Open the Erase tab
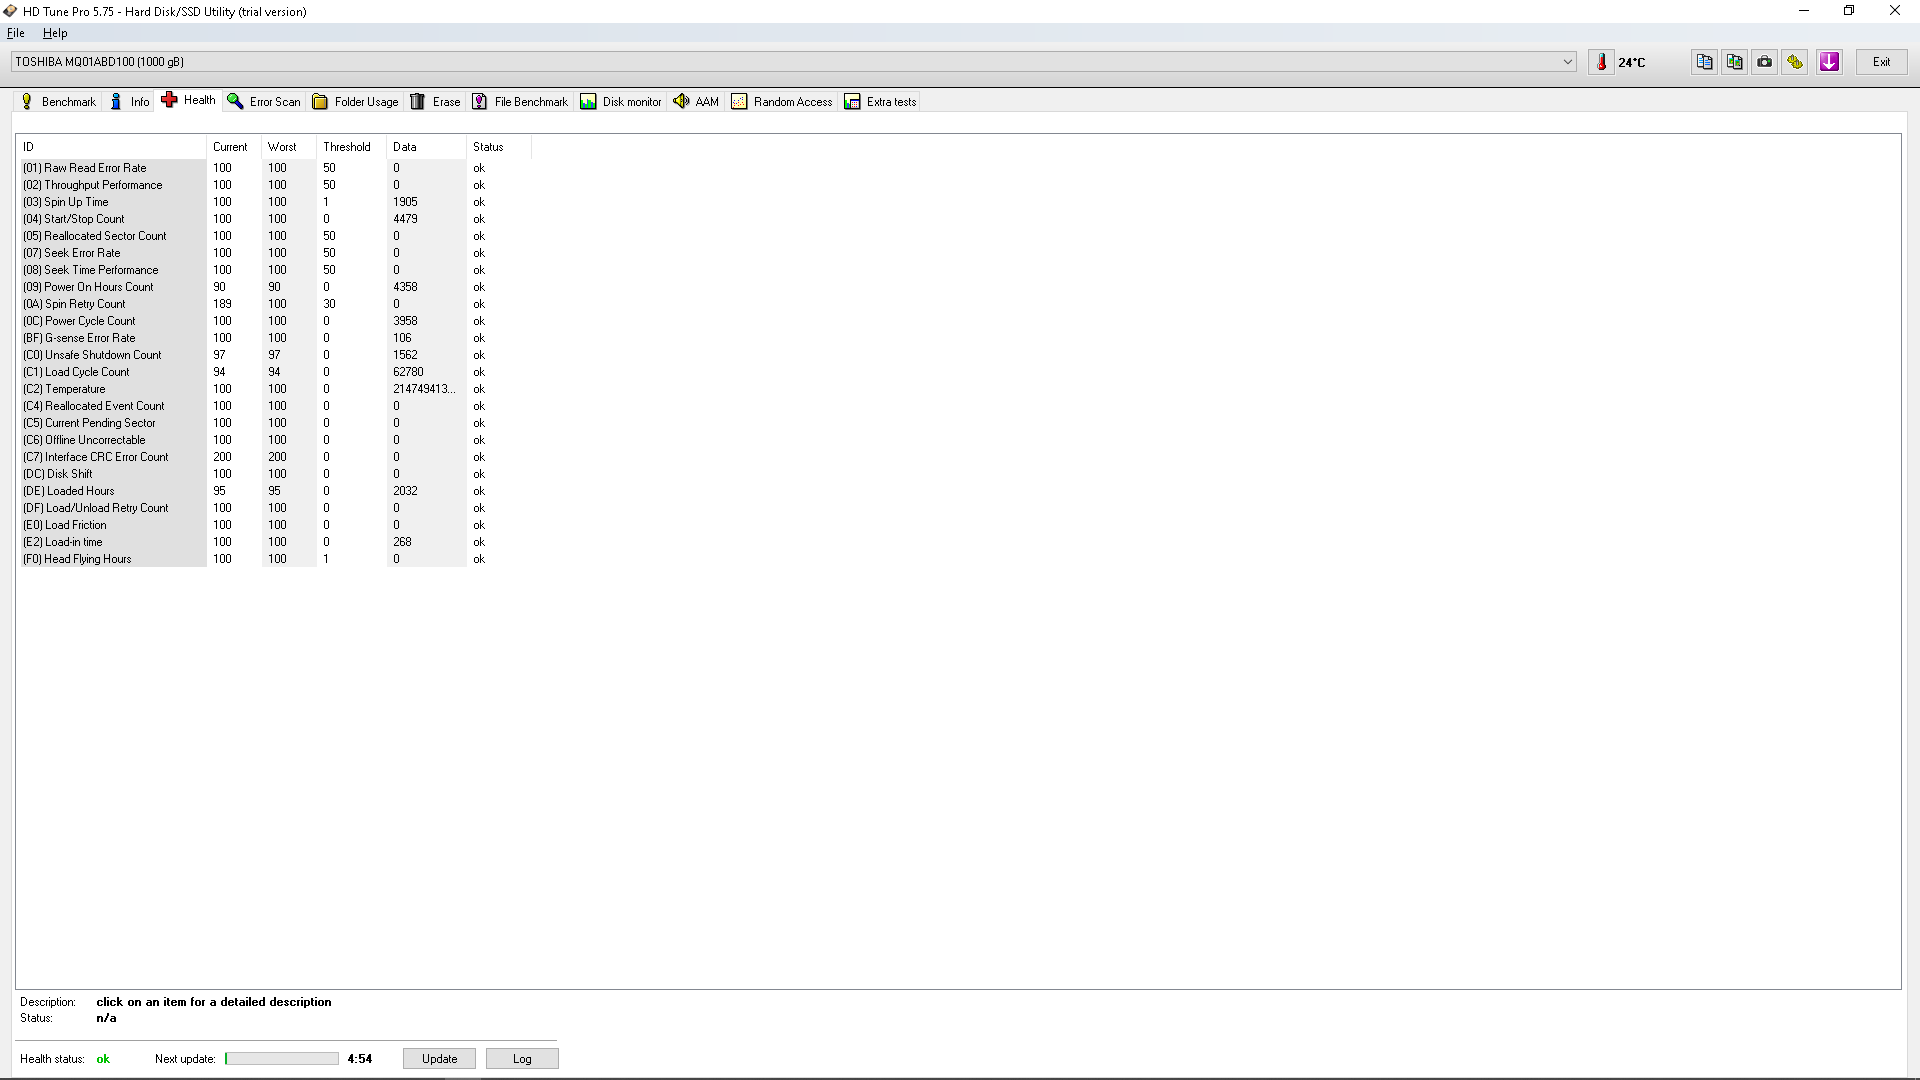 pyautogui.click(x=436, y=102)
